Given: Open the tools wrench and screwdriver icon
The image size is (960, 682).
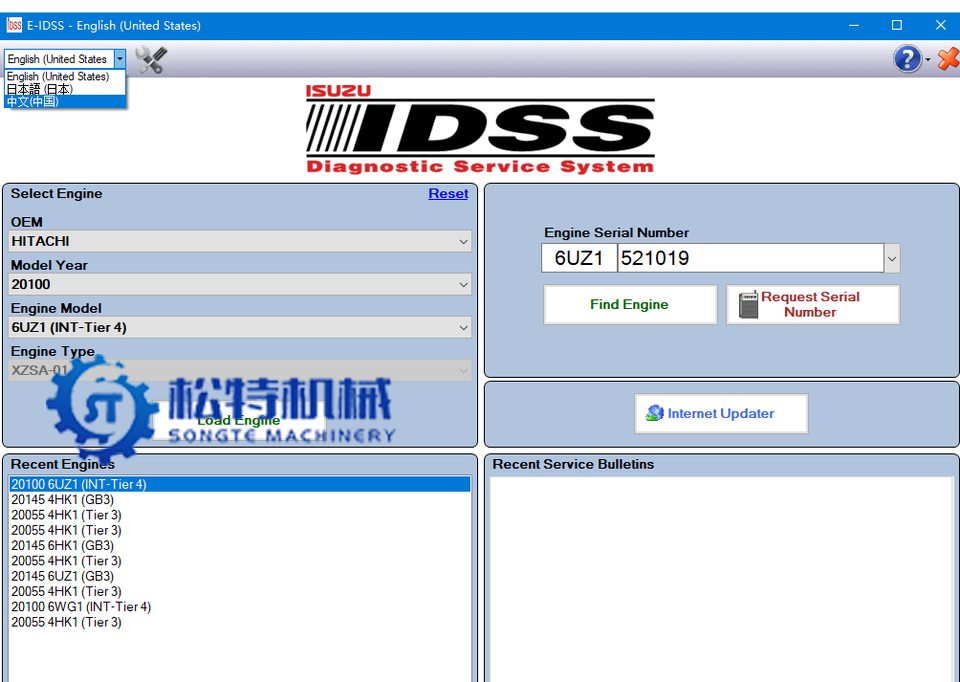Looking at the screenshot, I should pos(151,59).
